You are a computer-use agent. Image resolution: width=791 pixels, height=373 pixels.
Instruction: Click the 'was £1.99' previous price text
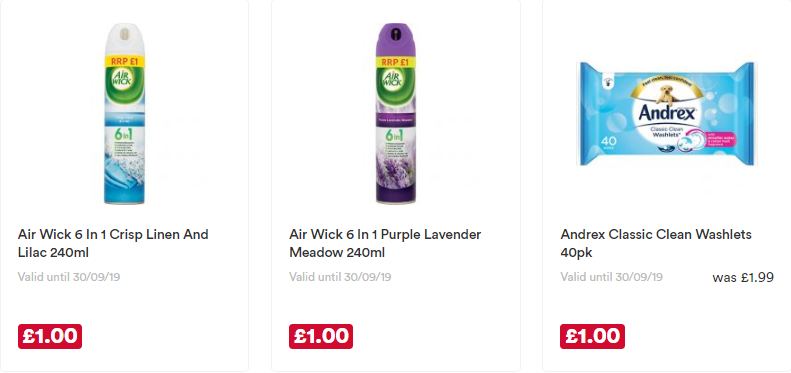(743, 278)
